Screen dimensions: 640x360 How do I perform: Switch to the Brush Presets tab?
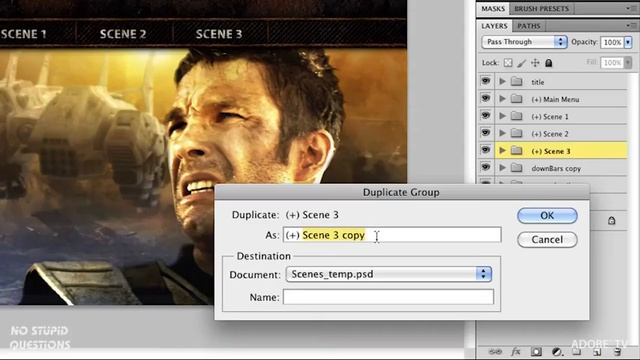pyautogui.click(x=541, y=9)
